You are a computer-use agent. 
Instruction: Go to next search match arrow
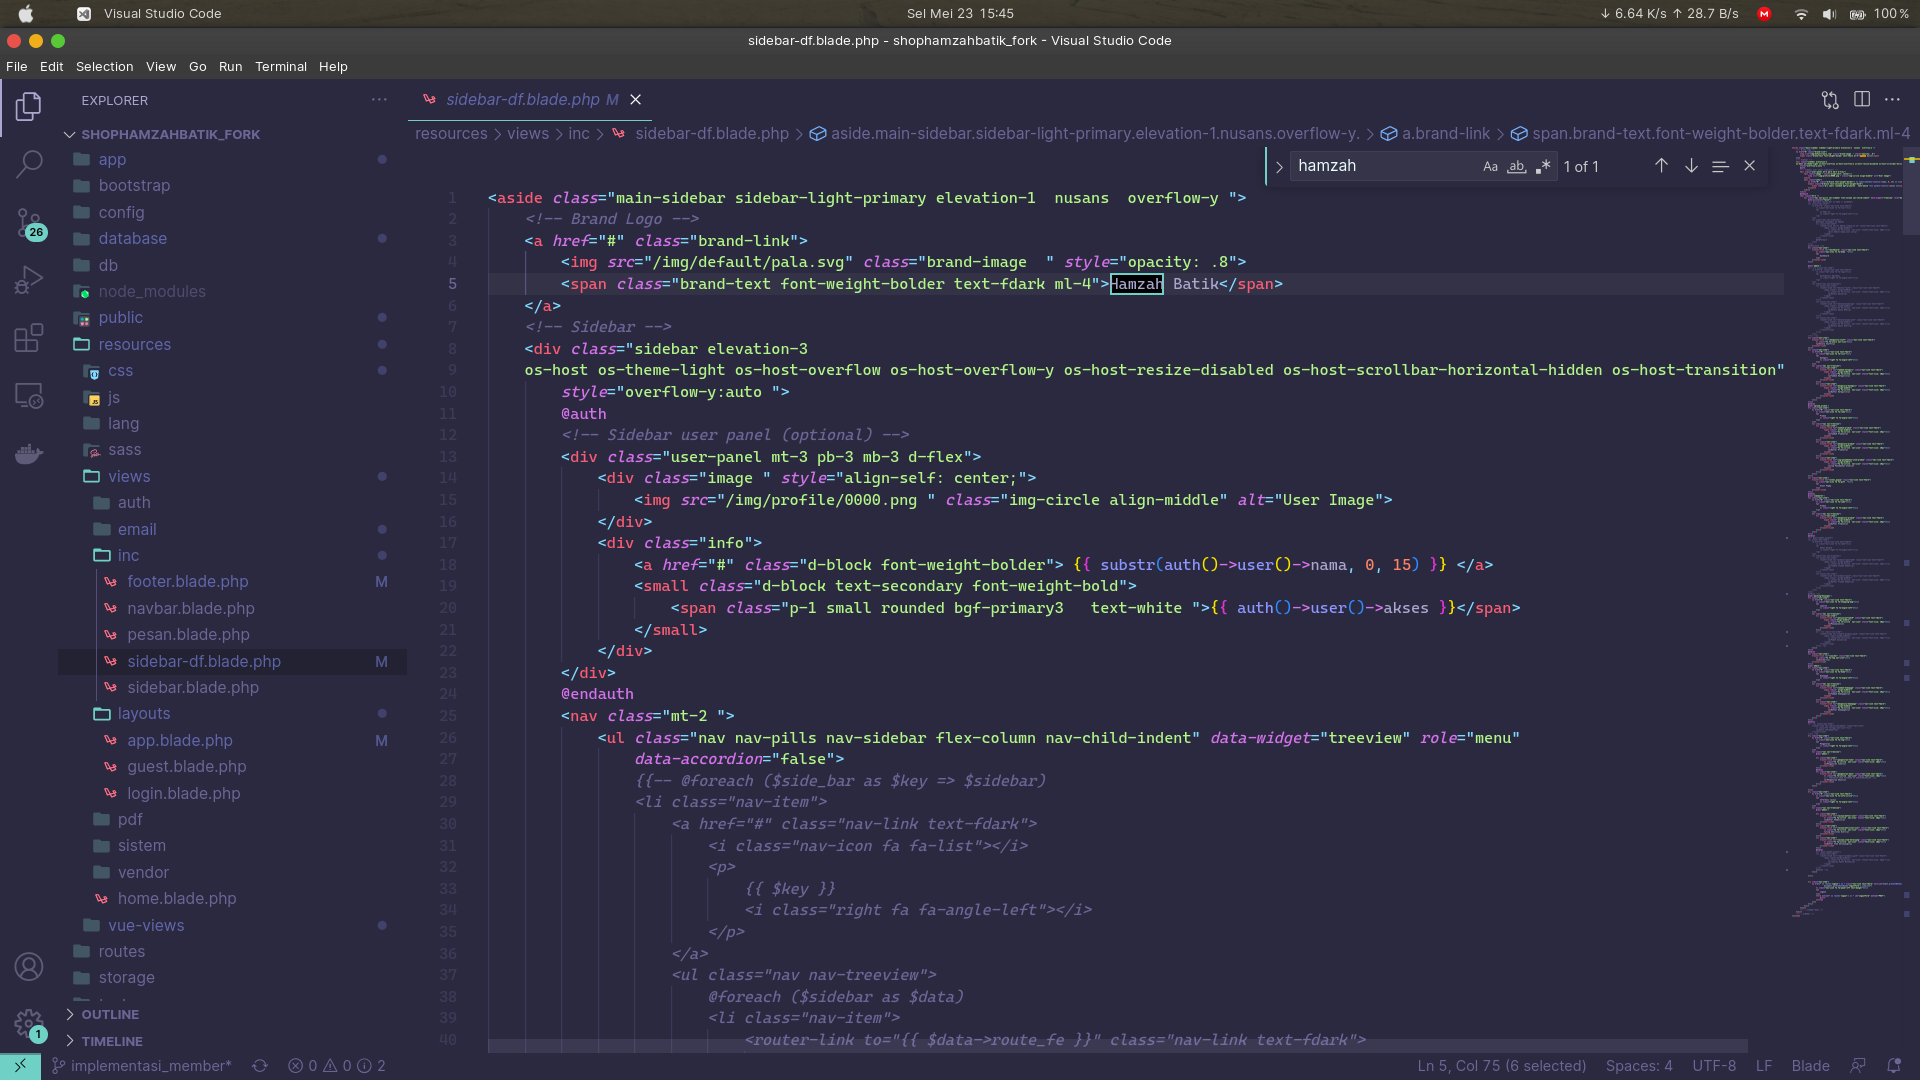pos(1690,166)
